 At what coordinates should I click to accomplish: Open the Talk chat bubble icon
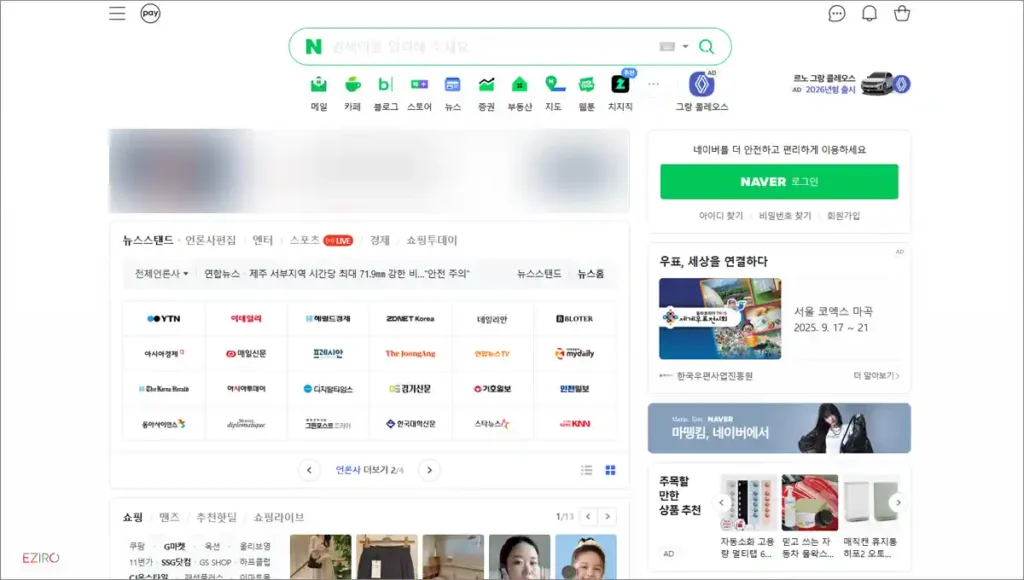(837, 14)
